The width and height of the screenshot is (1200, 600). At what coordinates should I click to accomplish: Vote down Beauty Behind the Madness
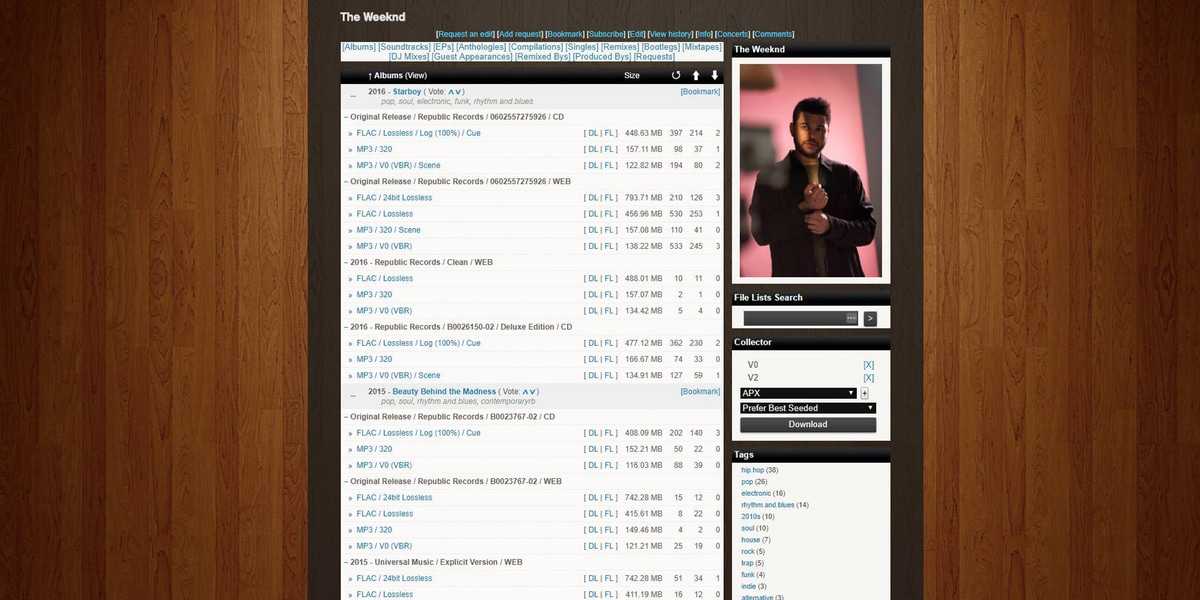[534, 392]
